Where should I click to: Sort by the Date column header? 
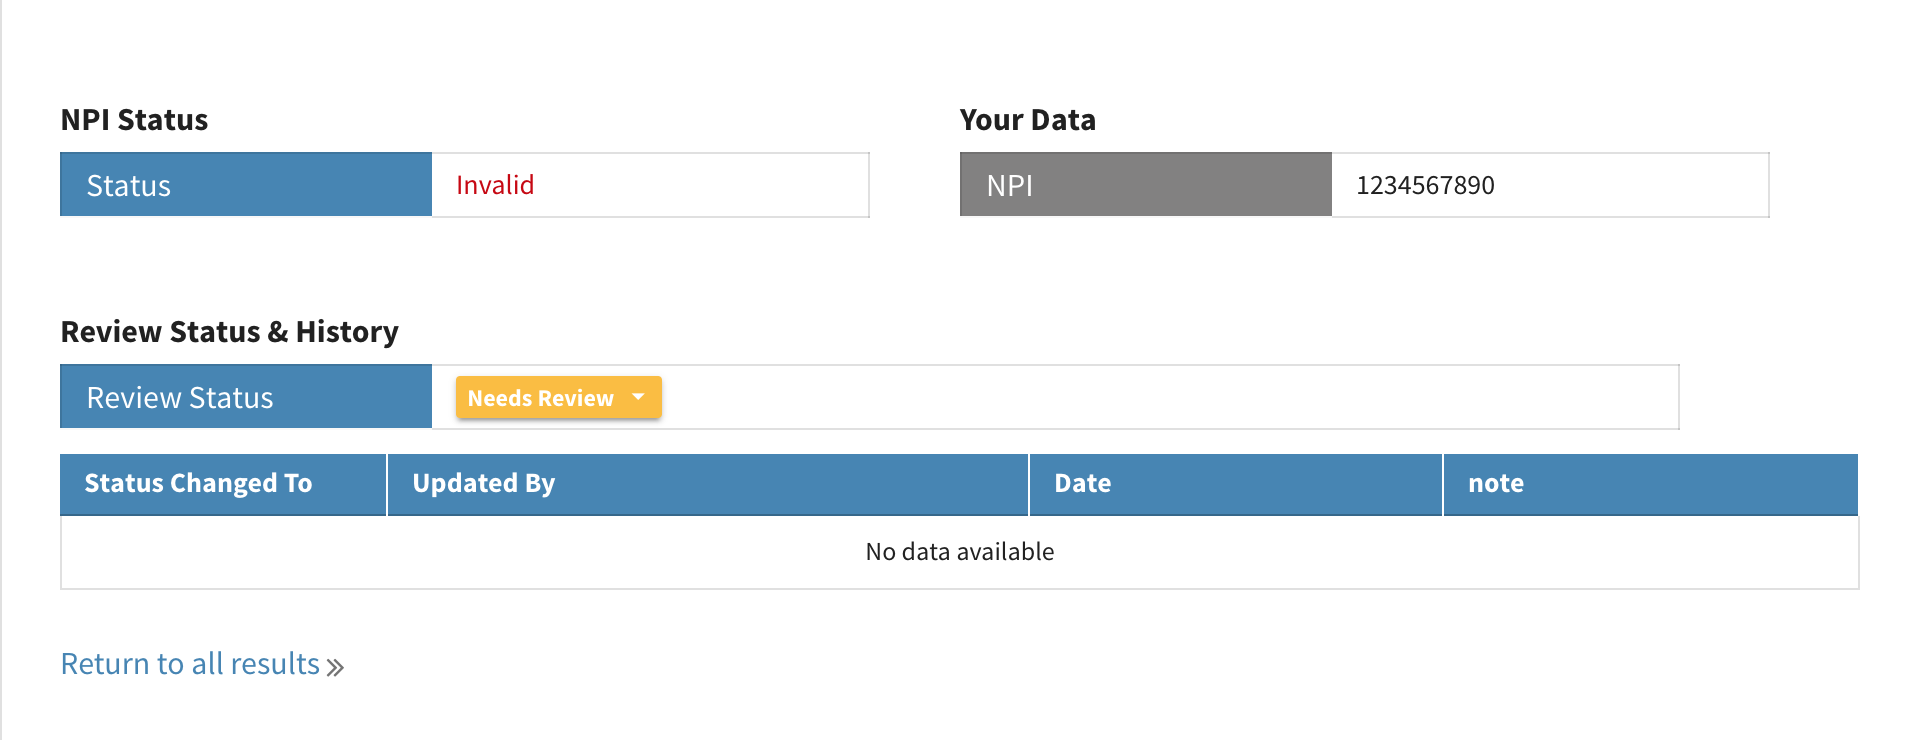click(x=1082, y=484)
